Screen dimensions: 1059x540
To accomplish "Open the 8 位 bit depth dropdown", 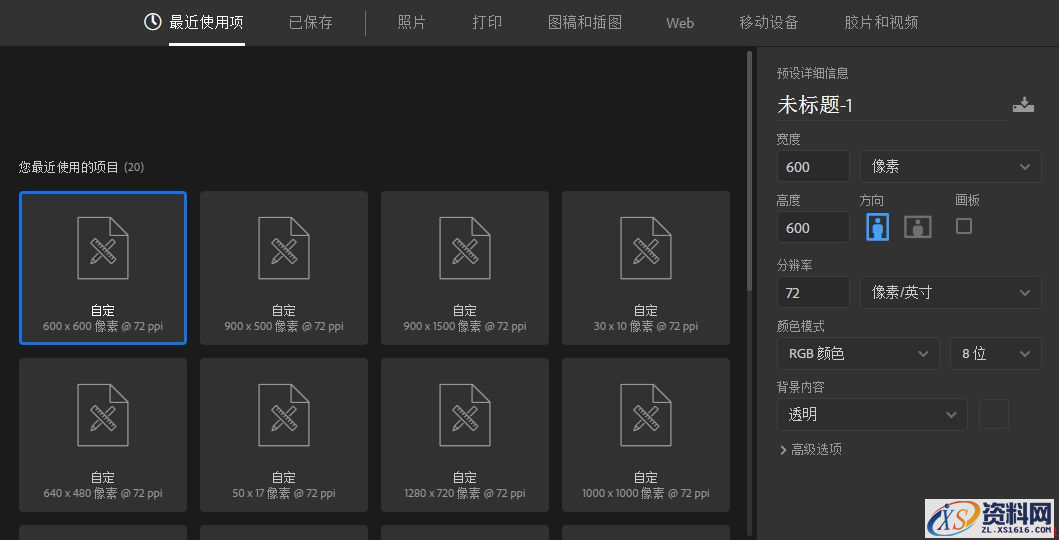I will [x=996, y=353].
